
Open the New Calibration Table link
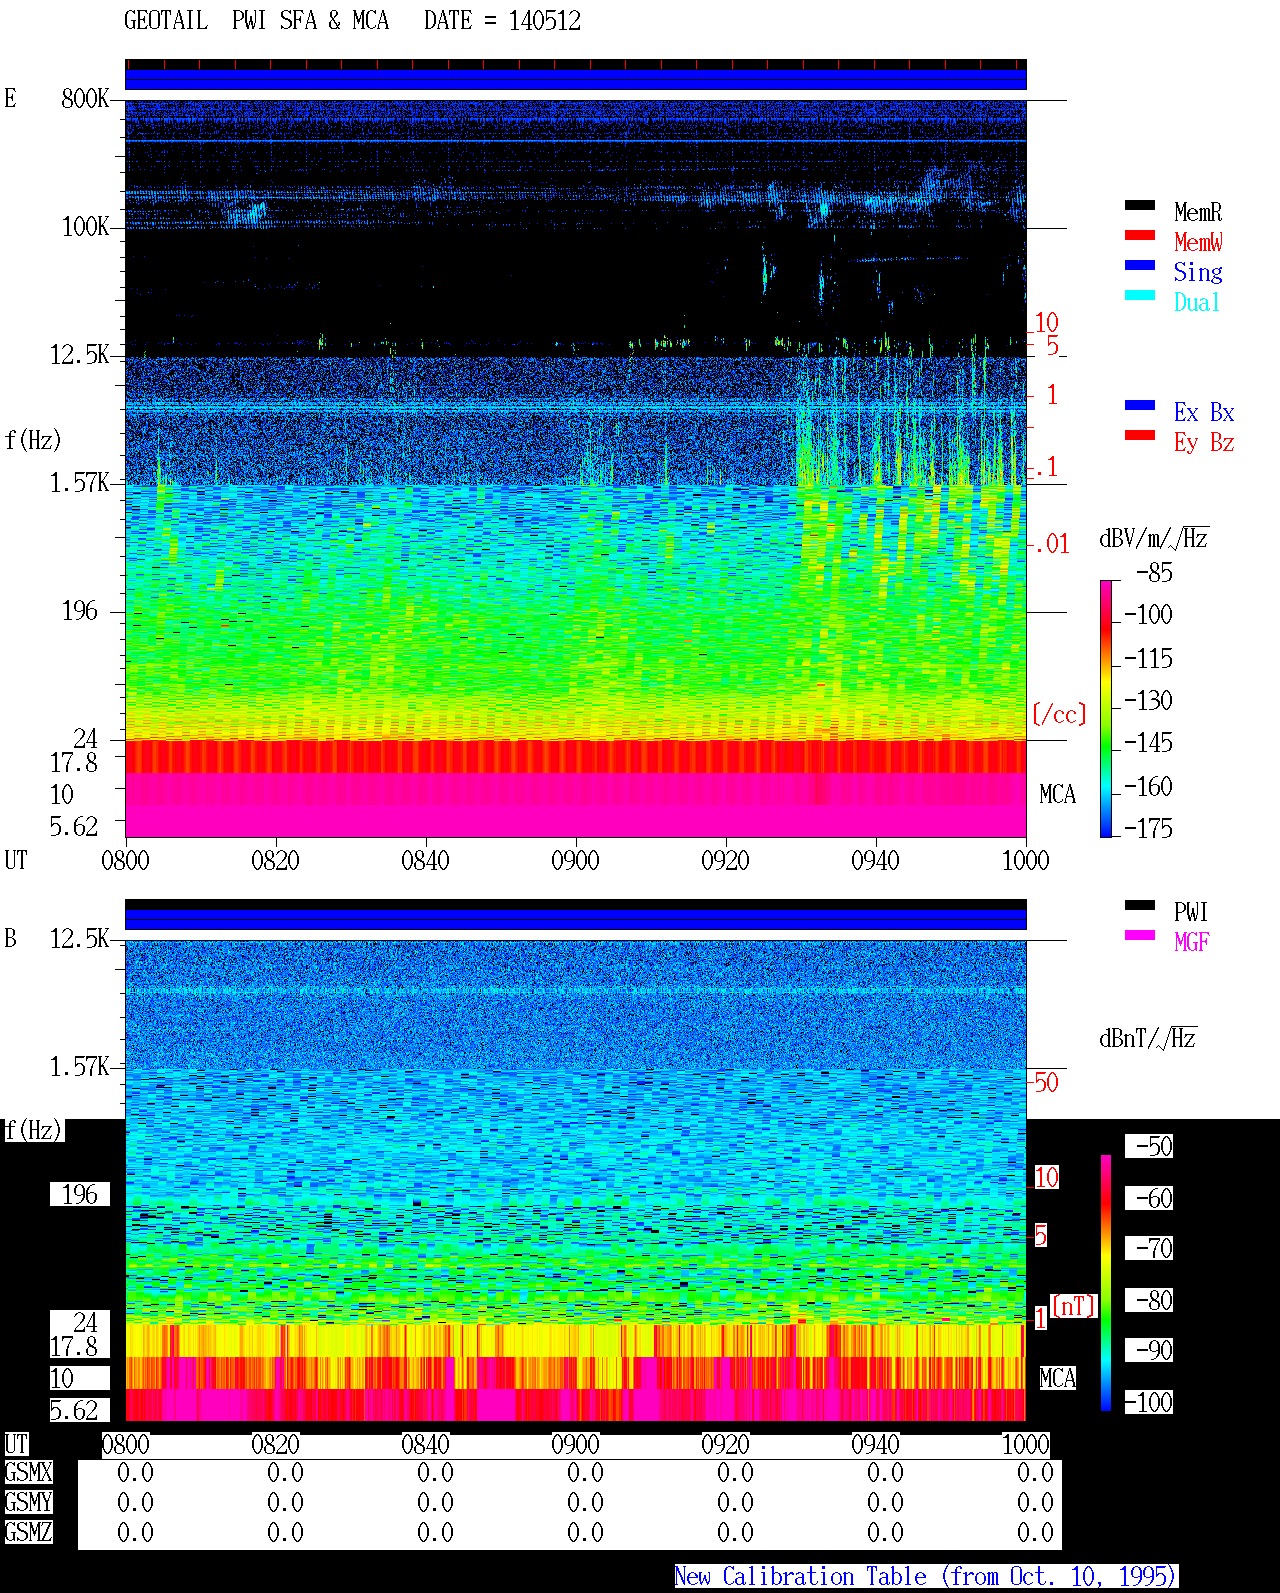(925, 1576)
